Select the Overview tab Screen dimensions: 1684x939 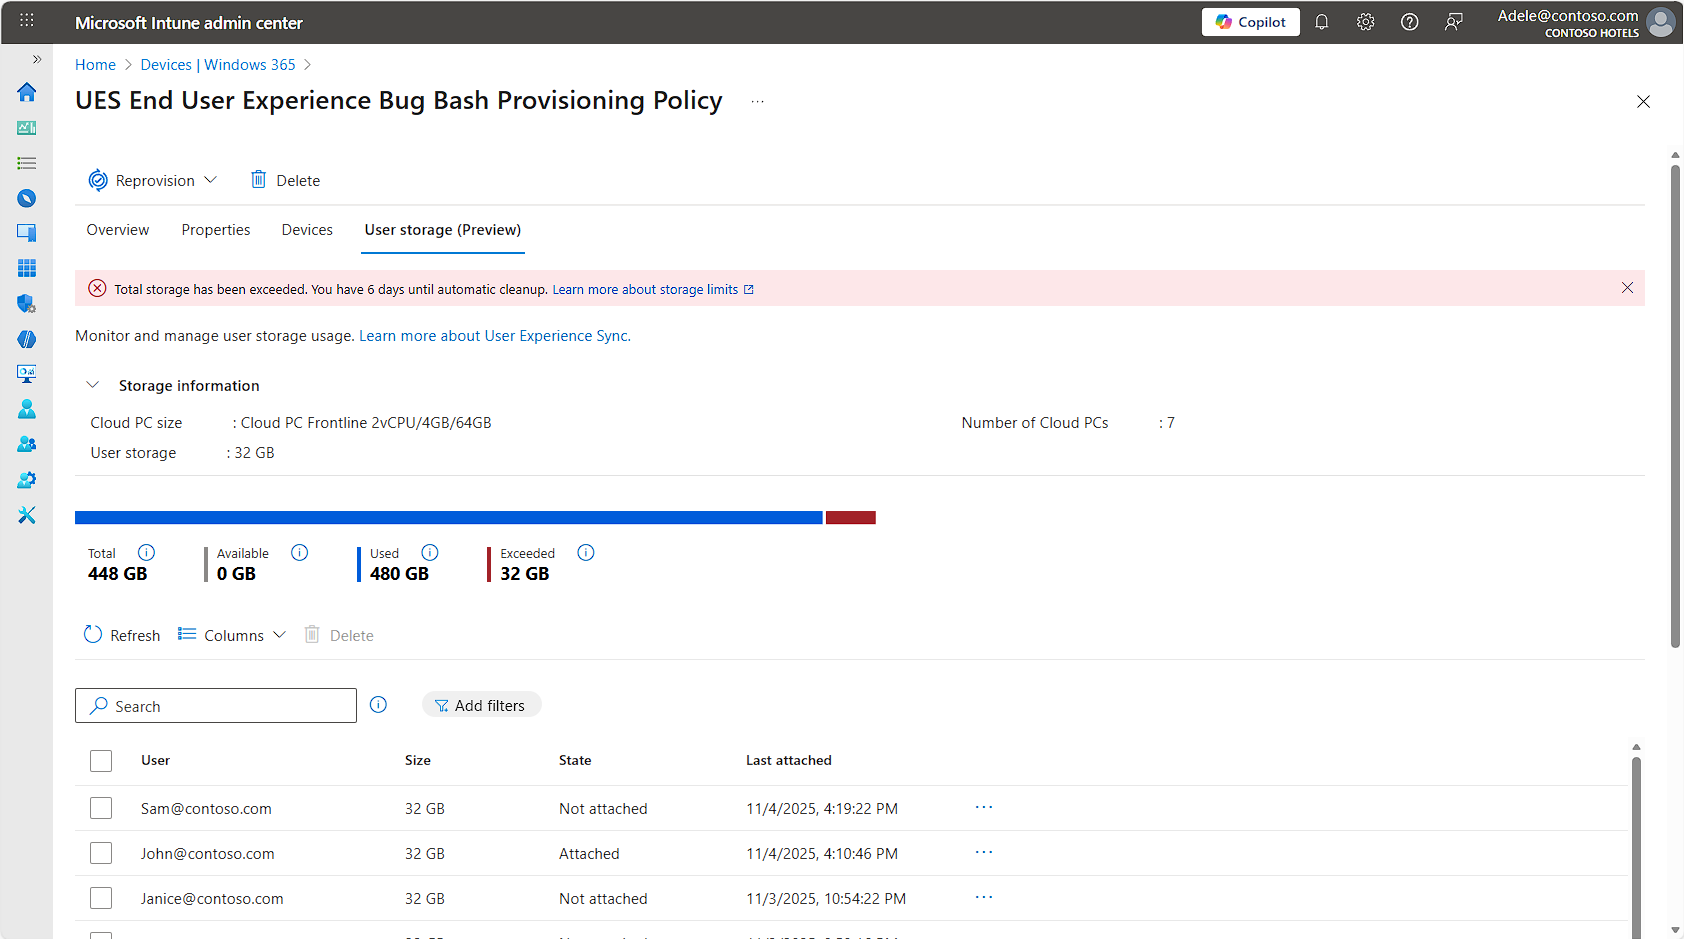tap(117, 230)
